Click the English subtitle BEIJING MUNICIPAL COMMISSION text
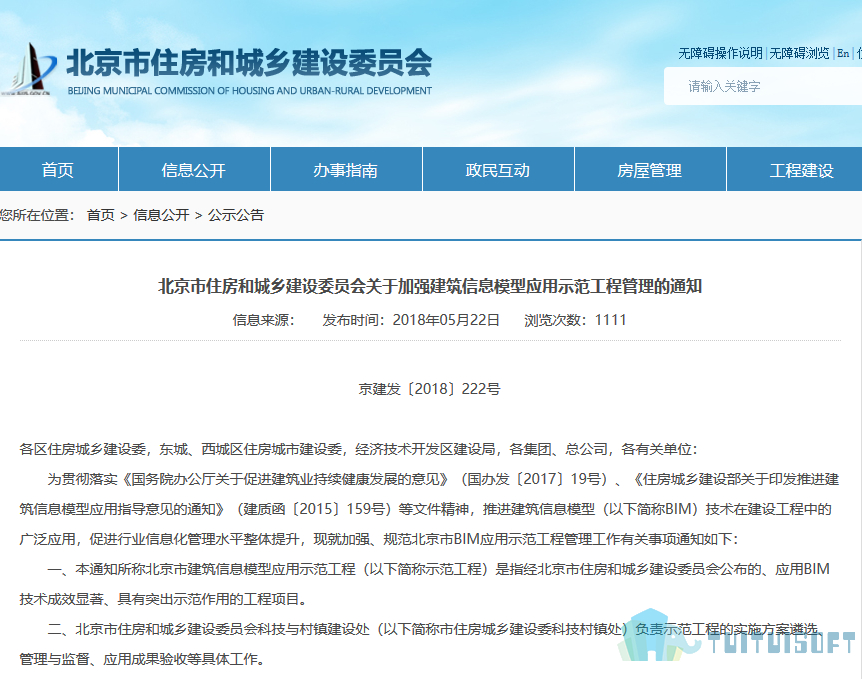The height and width of the screenshot is (679, 862). [x=250, y=91]
